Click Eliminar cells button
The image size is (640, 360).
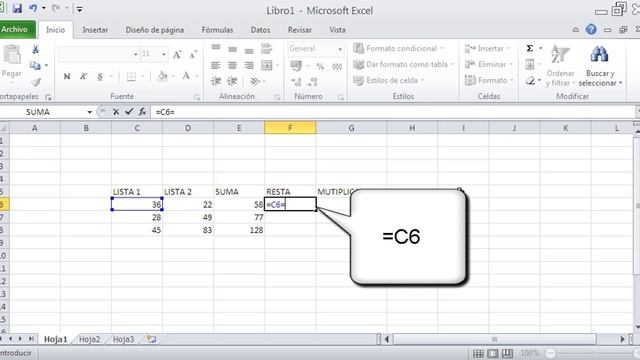pyautogui.click(x=488, y=64)
